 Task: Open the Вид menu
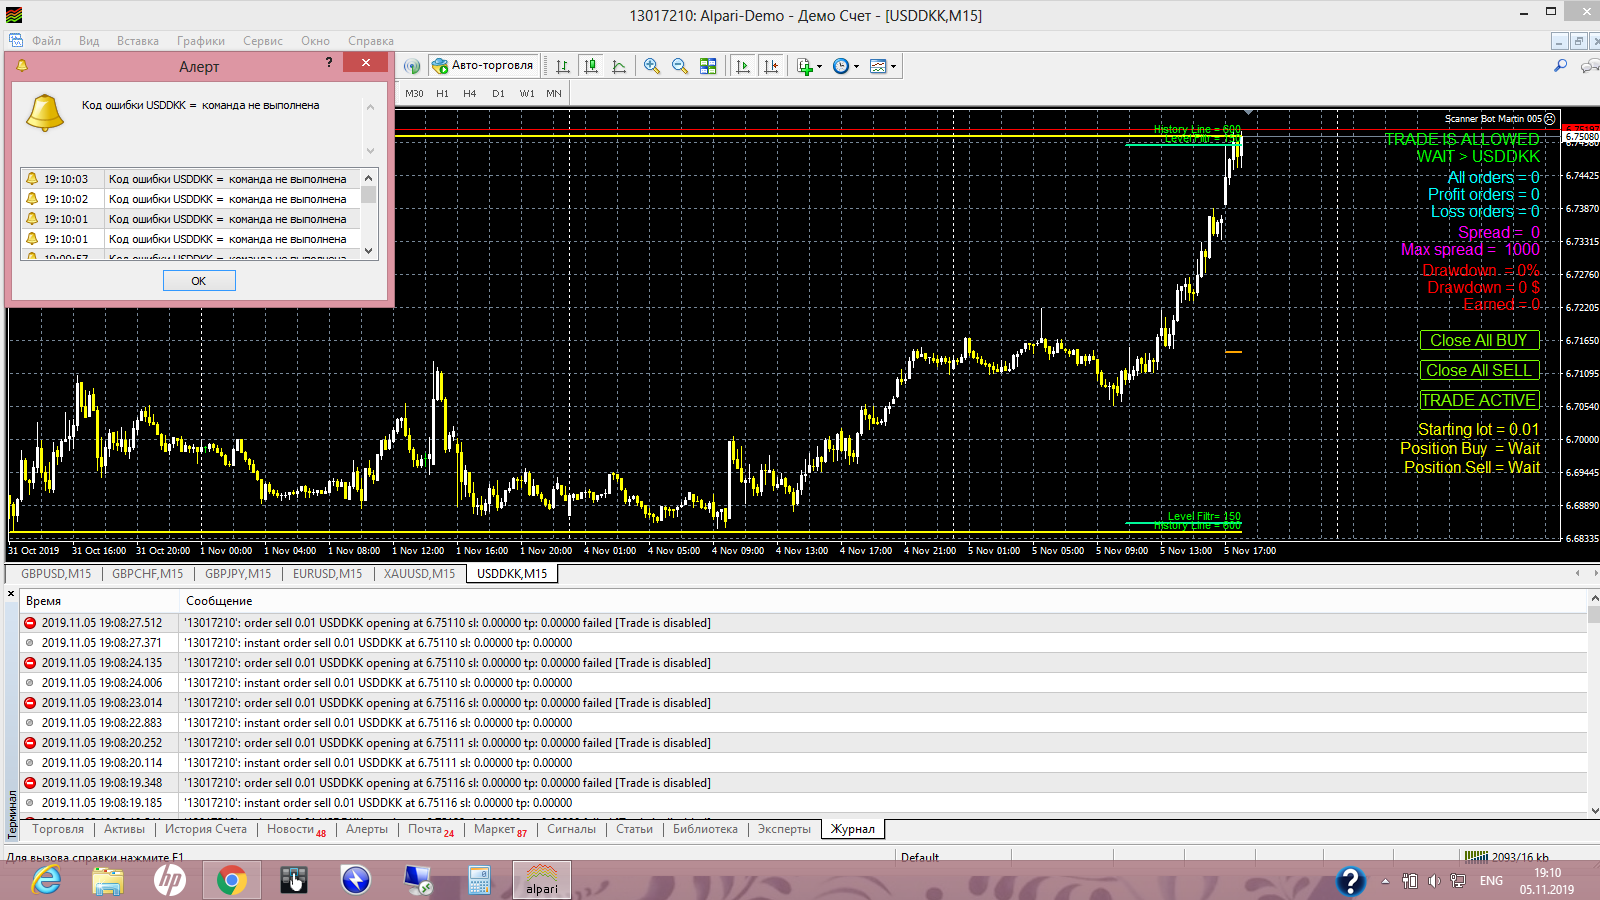pos(89,41)
